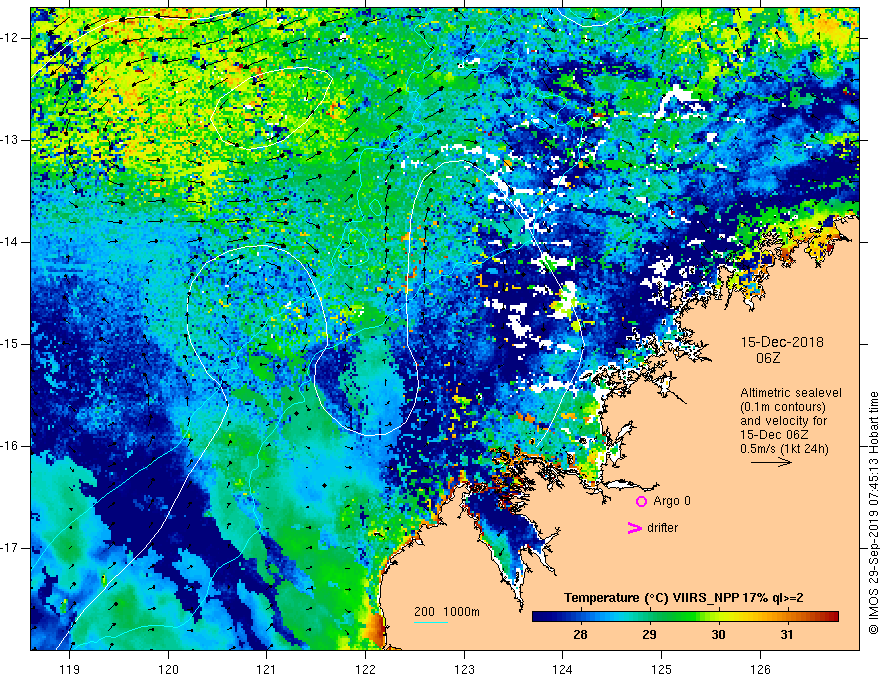Click the IMOS copyright timestamp text
880x680 pixels.
(x=873, y=513)
